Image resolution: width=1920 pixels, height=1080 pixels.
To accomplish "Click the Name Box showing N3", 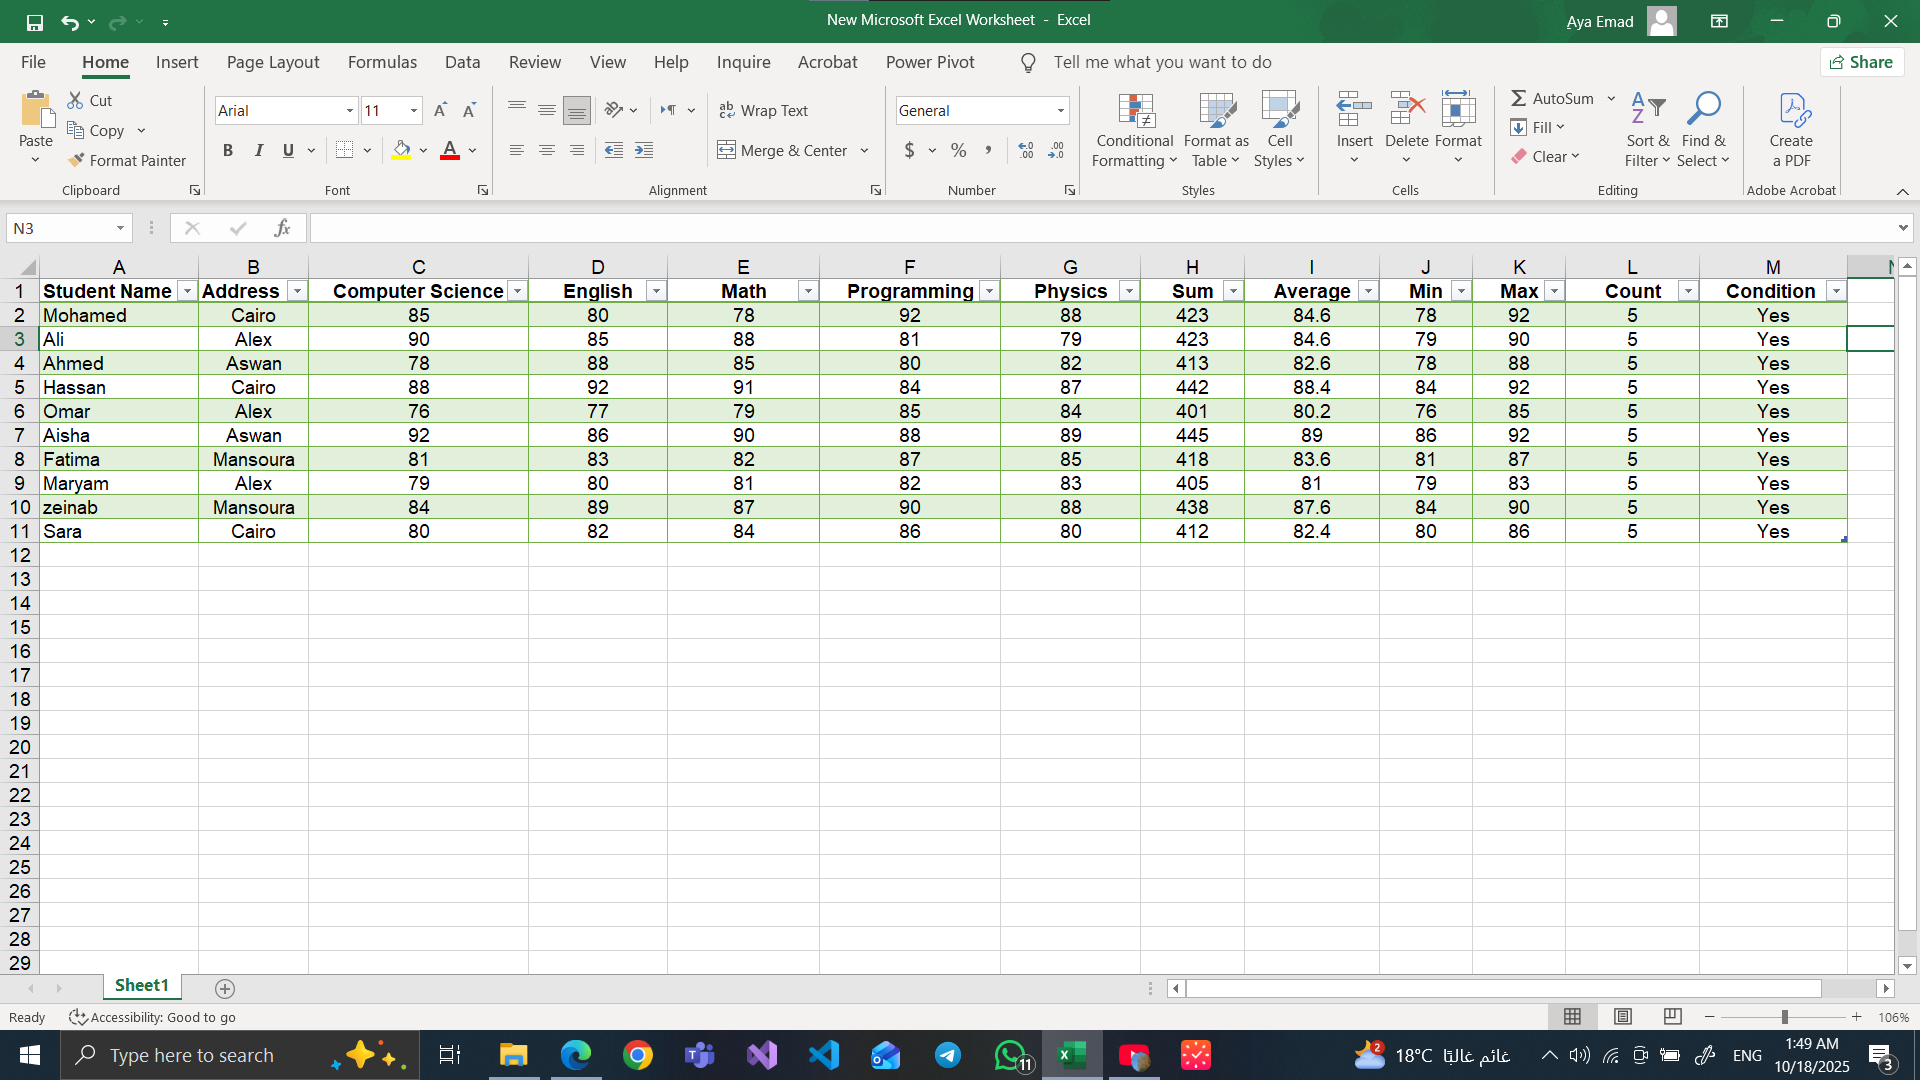I will [x=60, y=228].
